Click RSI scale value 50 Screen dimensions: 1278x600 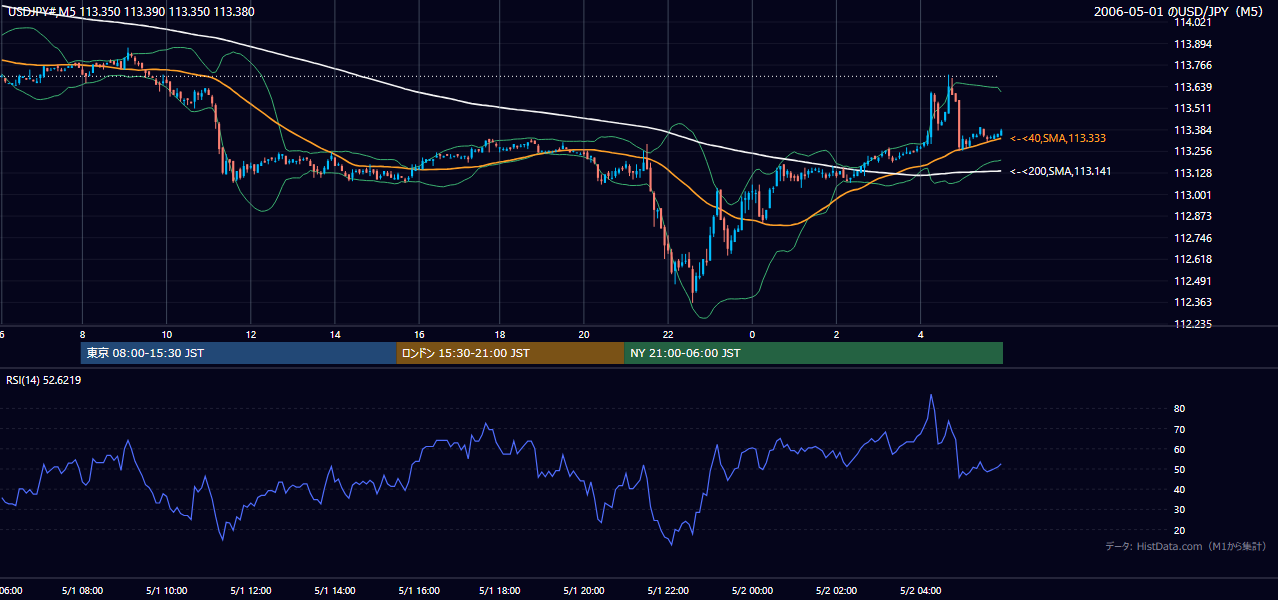click(x=1180, y=469)
